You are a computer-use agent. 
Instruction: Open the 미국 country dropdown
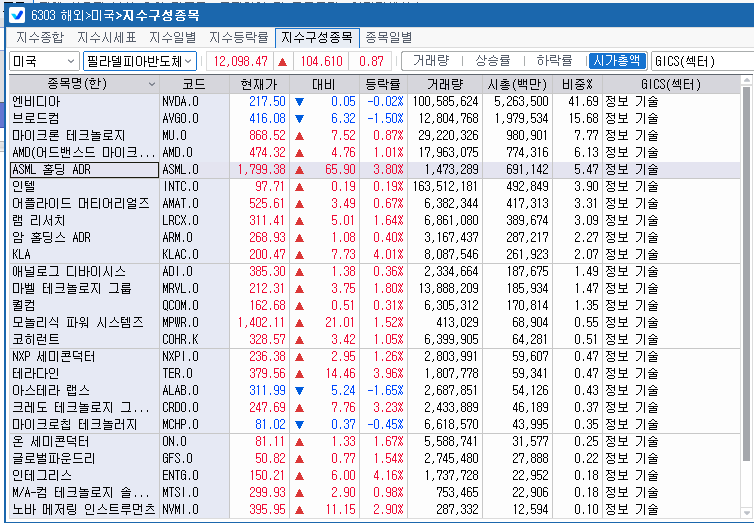pos(44,61)
